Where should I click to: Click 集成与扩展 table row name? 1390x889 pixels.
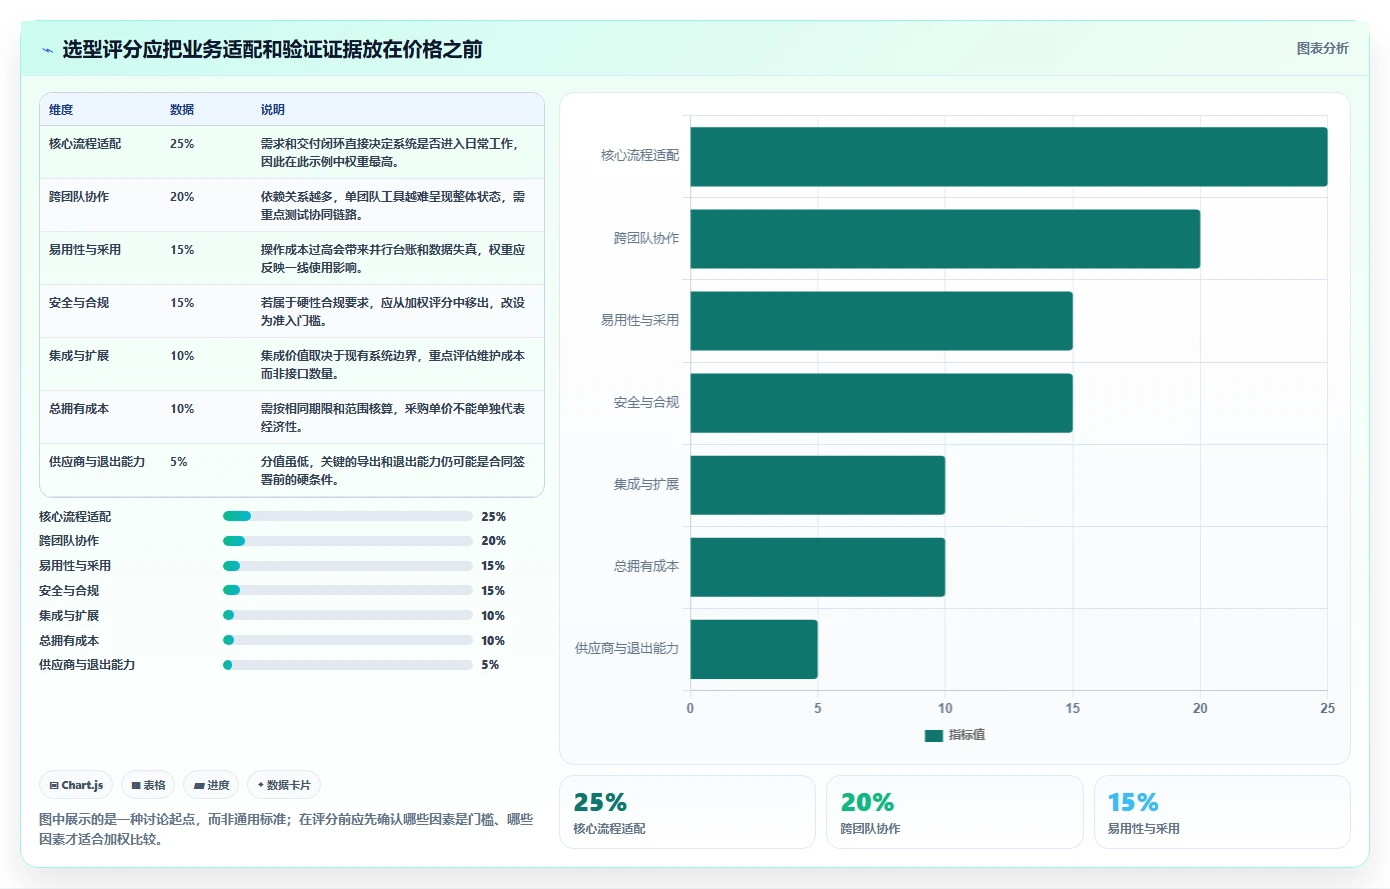(x=79, y=356)
